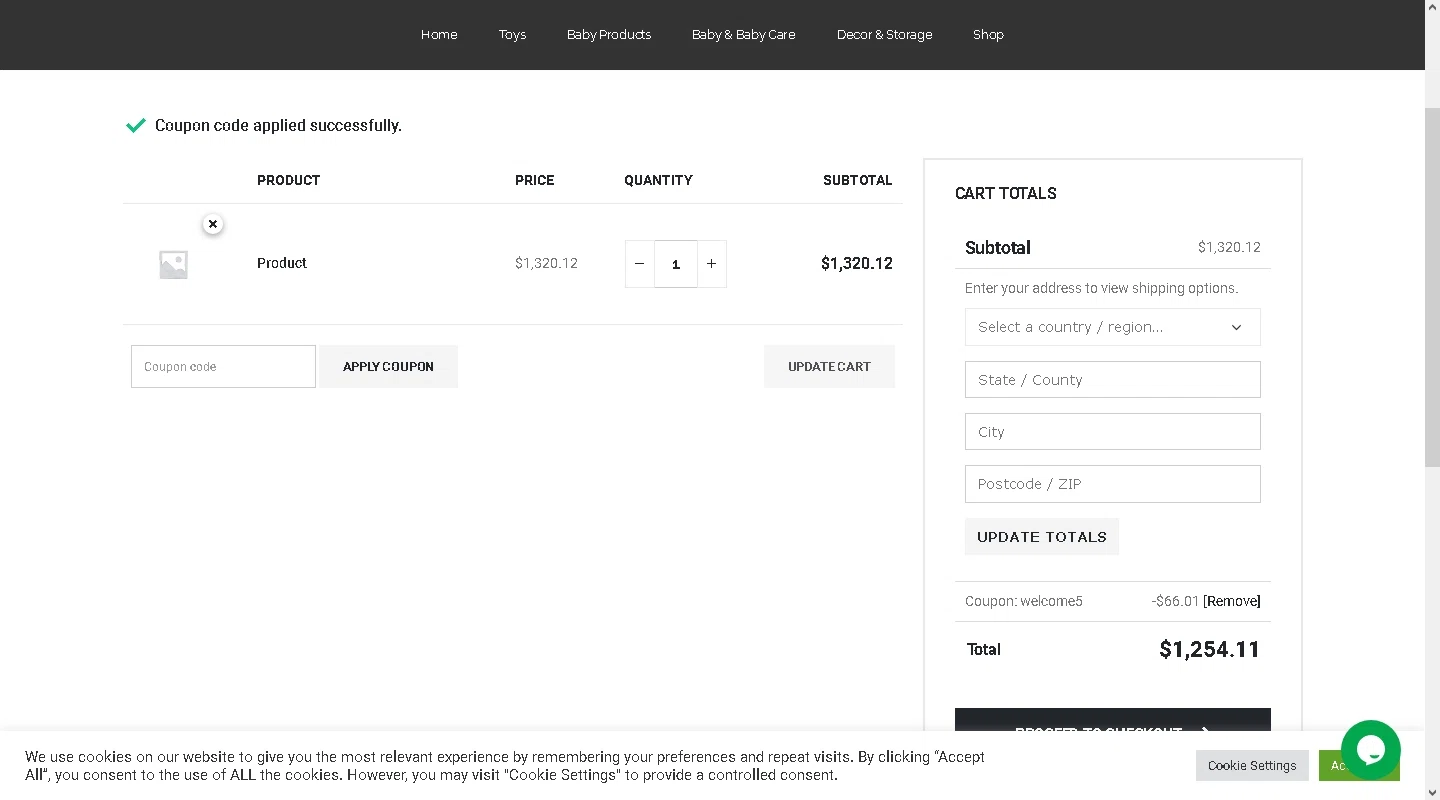
Task: Click the Update Cart button
Action: pyautogui.click(x=829, y=366)
